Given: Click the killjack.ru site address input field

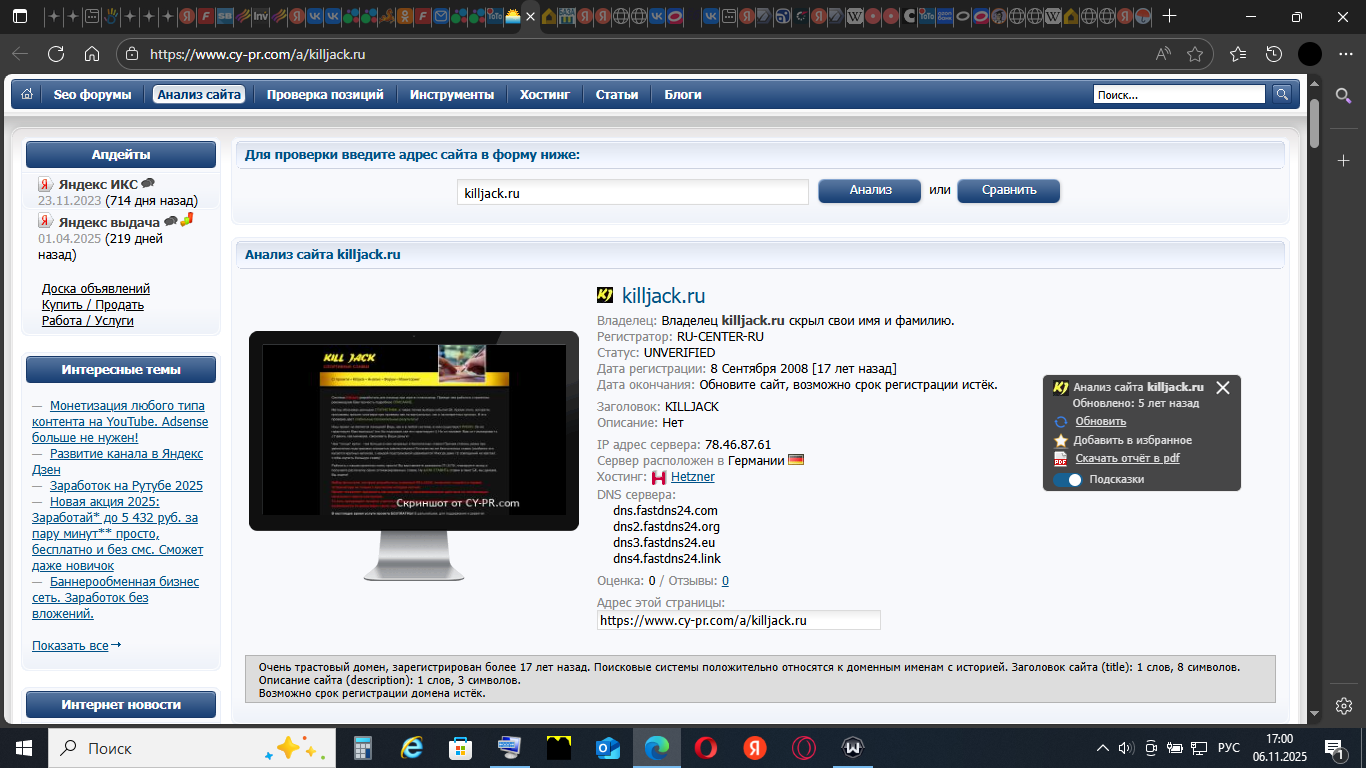Looking at the screenshot, I should click(633, 193).
